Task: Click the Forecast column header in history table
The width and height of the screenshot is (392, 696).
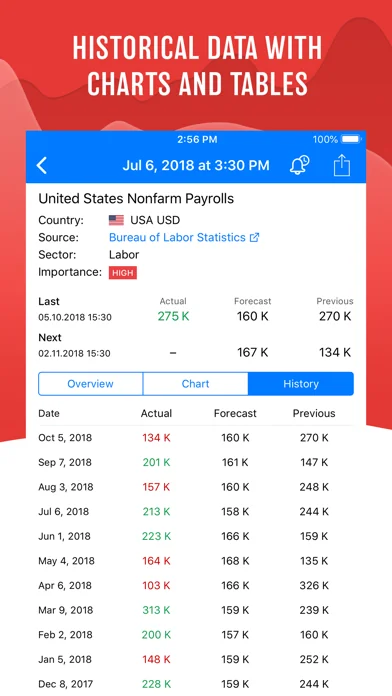Action: (x=235, y=413)
